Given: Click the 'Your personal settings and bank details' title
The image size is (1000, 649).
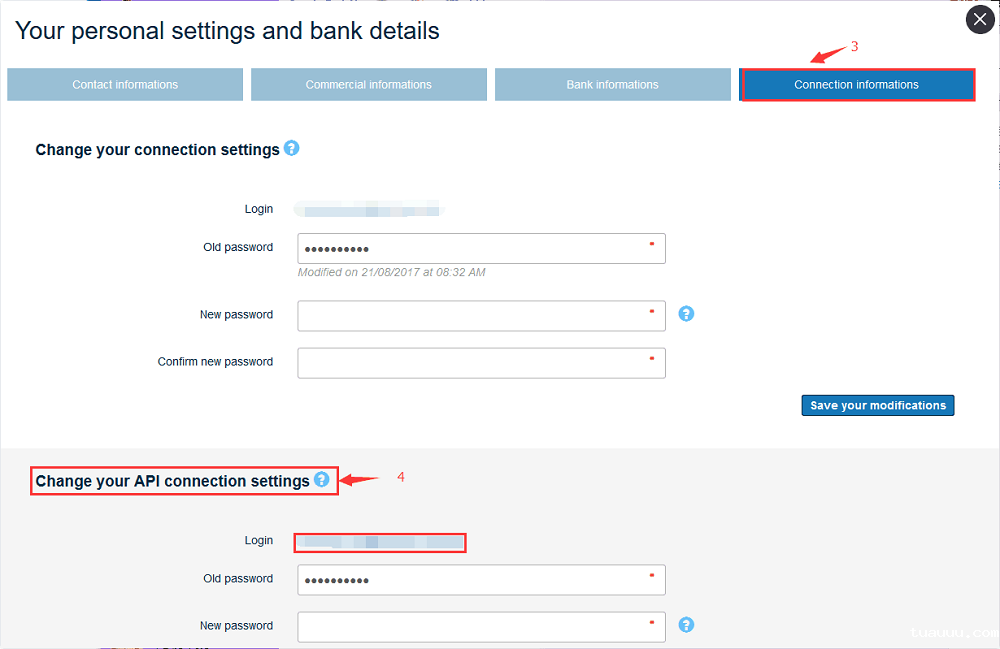Looking at the screenshot, I should 227,31.
